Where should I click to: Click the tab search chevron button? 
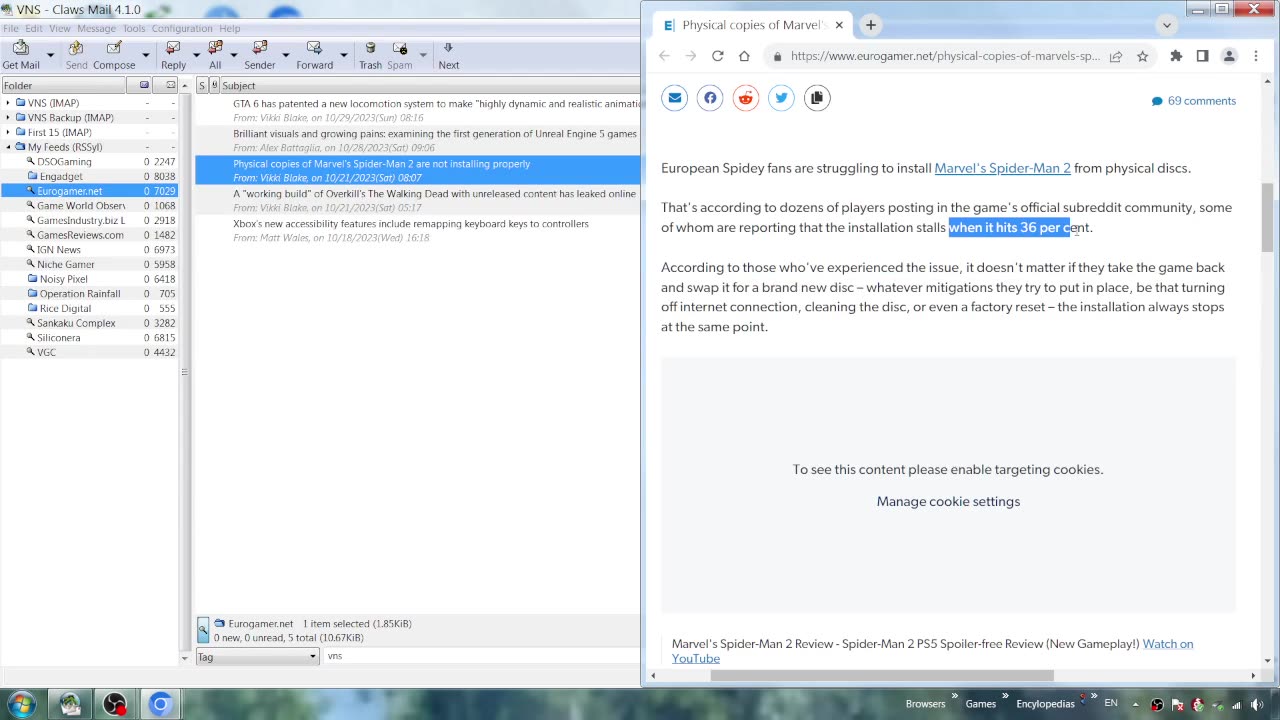[1167, 25]
